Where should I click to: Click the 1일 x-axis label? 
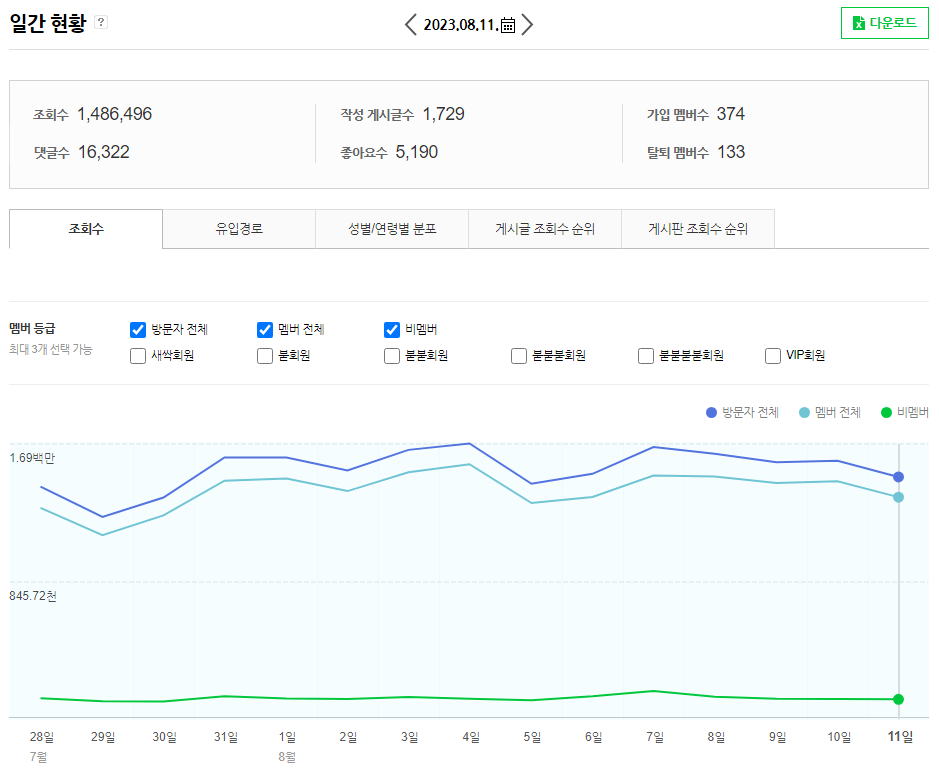287,737
